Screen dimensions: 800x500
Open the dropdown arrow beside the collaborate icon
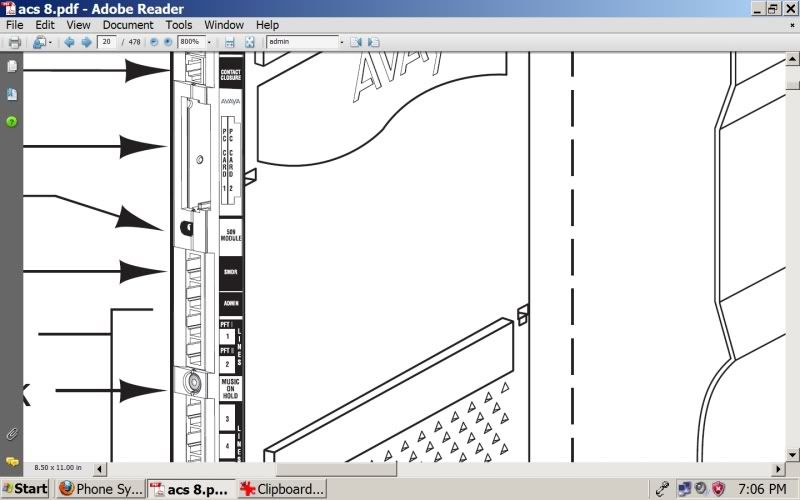tap(51, 42)
